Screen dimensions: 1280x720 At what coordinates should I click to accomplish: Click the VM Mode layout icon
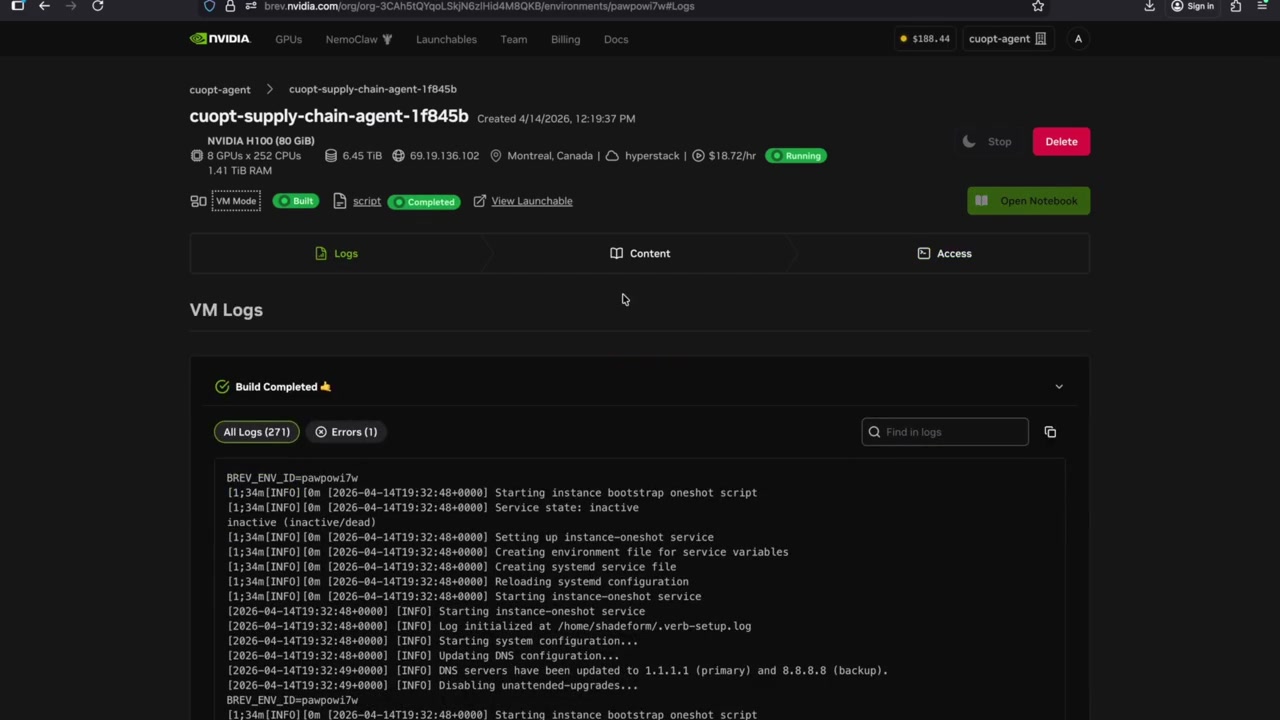coord(198,201)
